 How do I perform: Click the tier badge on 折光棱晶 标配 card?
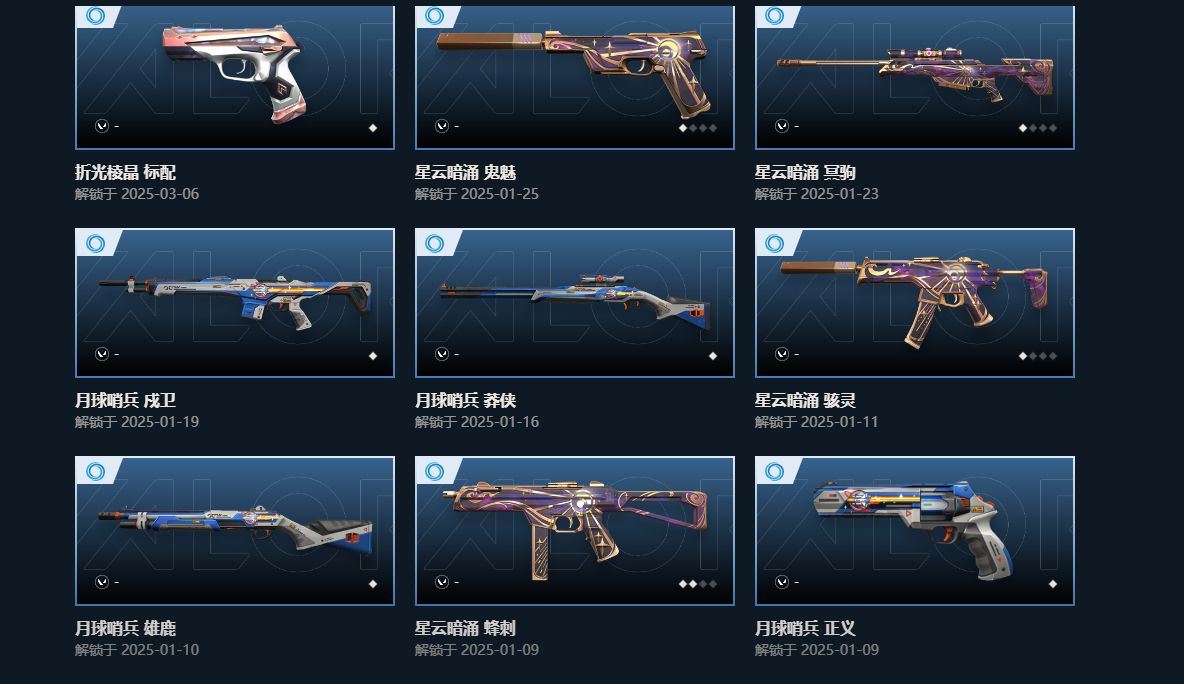point(95,16)
